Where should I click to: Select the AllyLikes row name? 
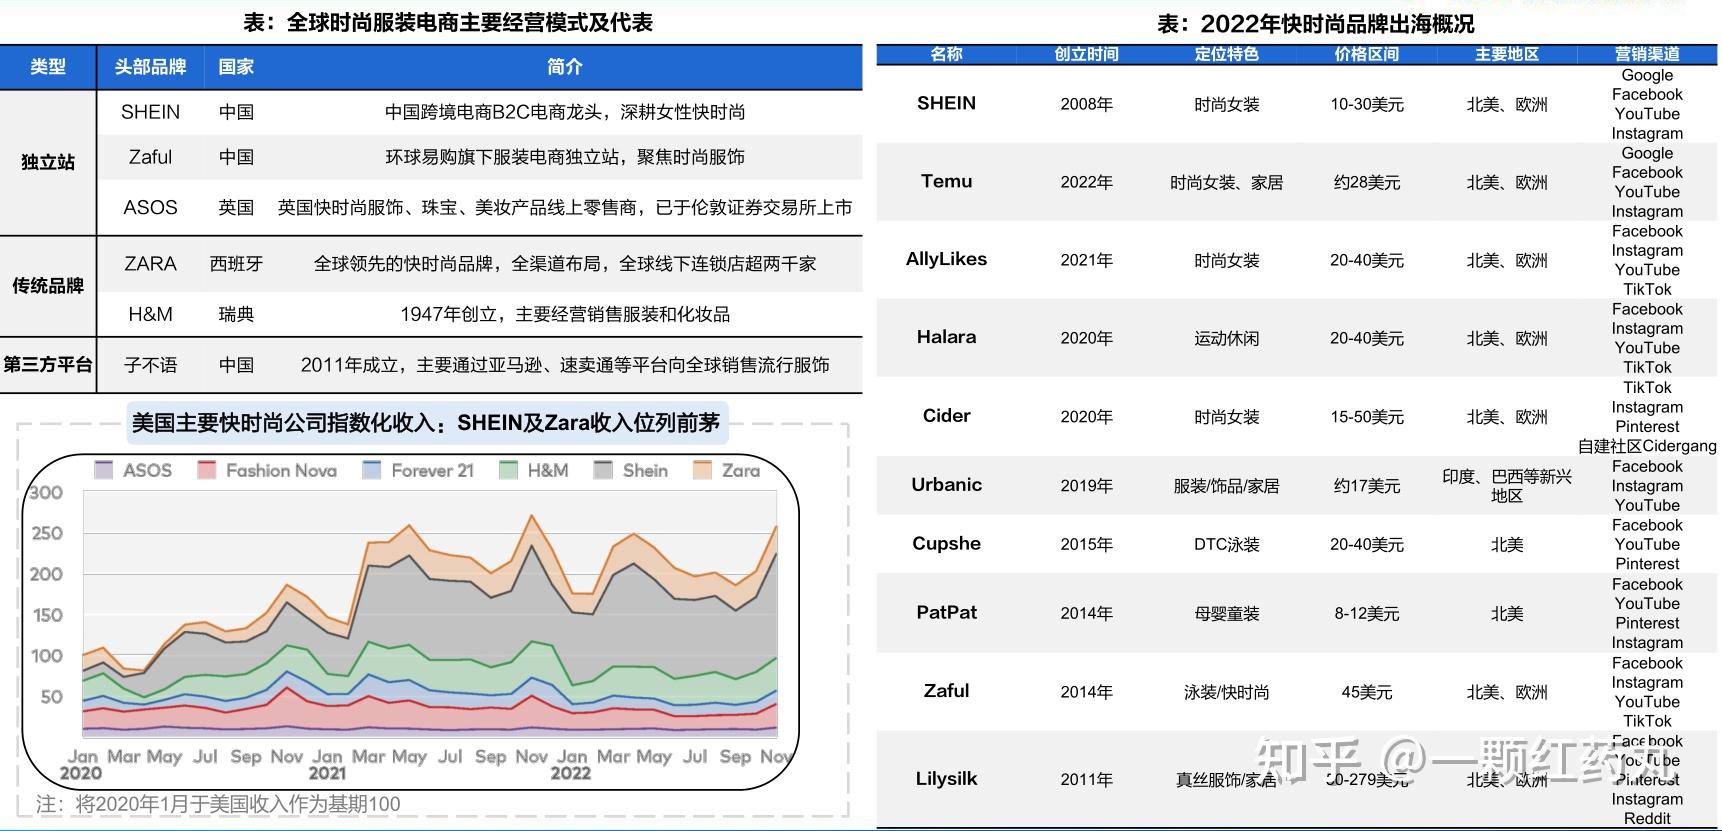point(946,259)
